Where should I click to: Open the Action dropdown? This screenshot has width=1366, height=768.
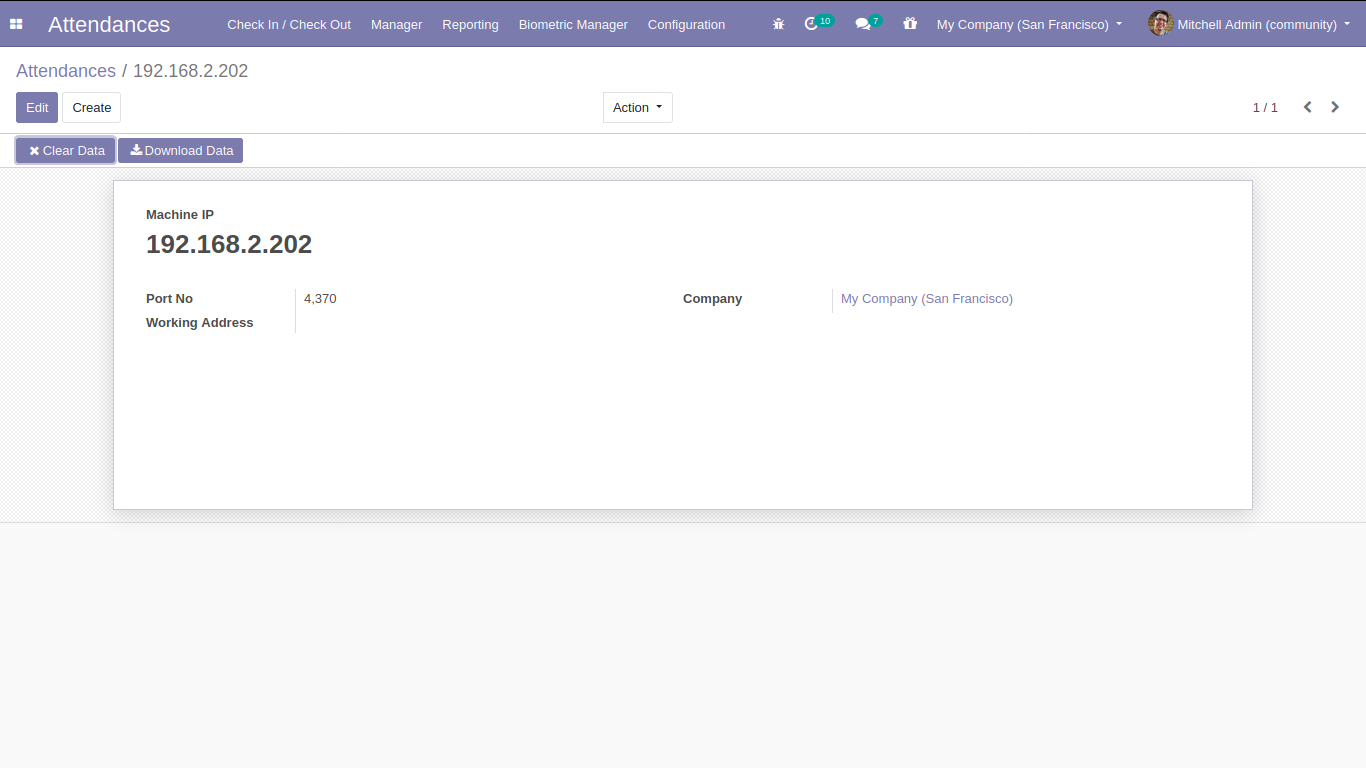coord(638,108)
